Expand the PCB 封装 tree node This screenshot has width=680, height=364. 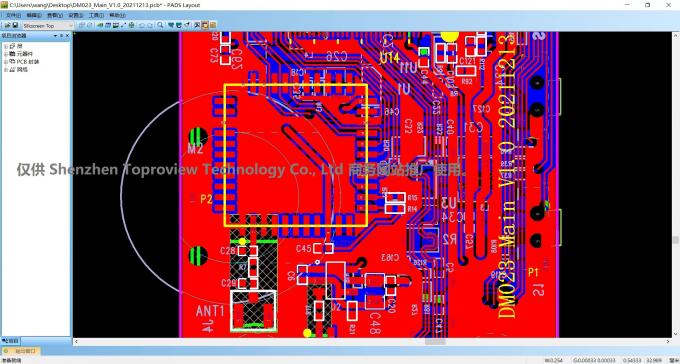pyautogui.click(x=6, y=62)
